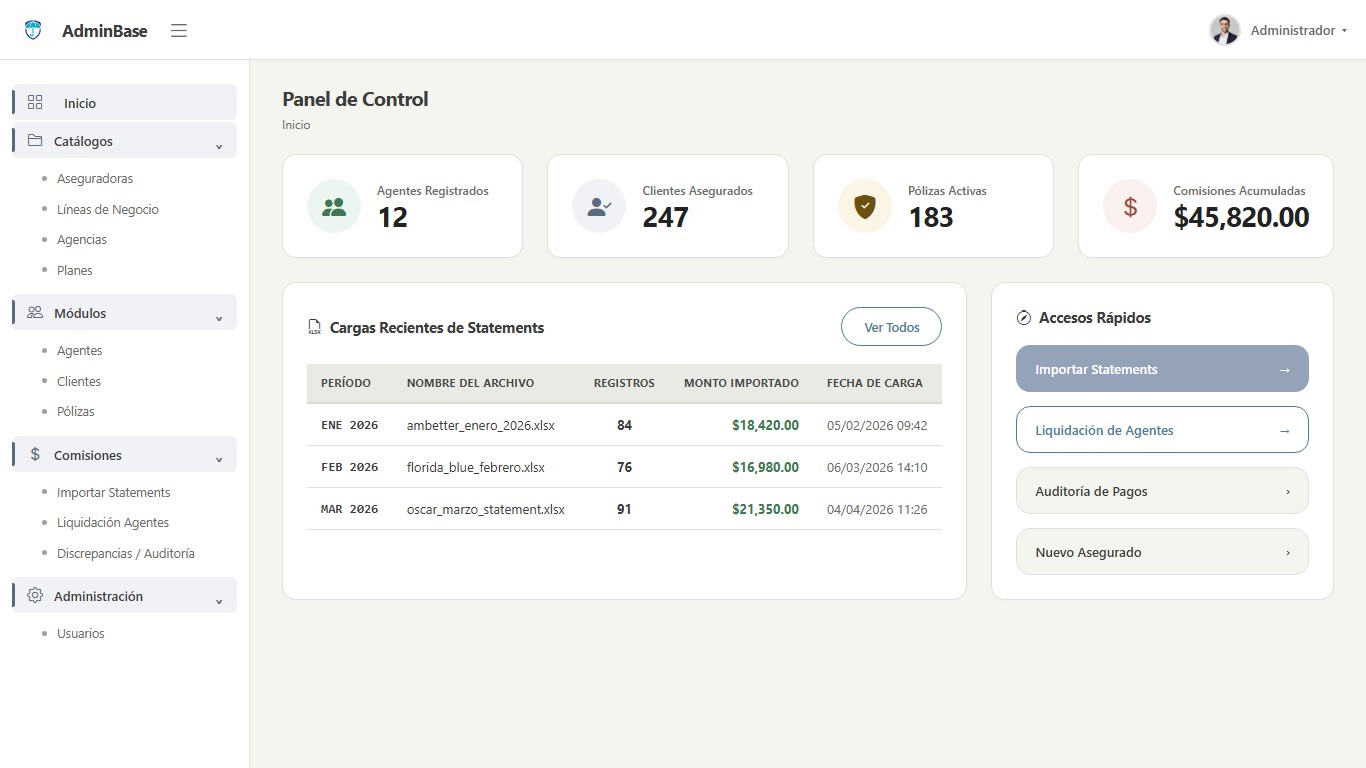The image size is (1366, 768).
Task: Click the FEB 2026 period cell
Action: [350, 467]
